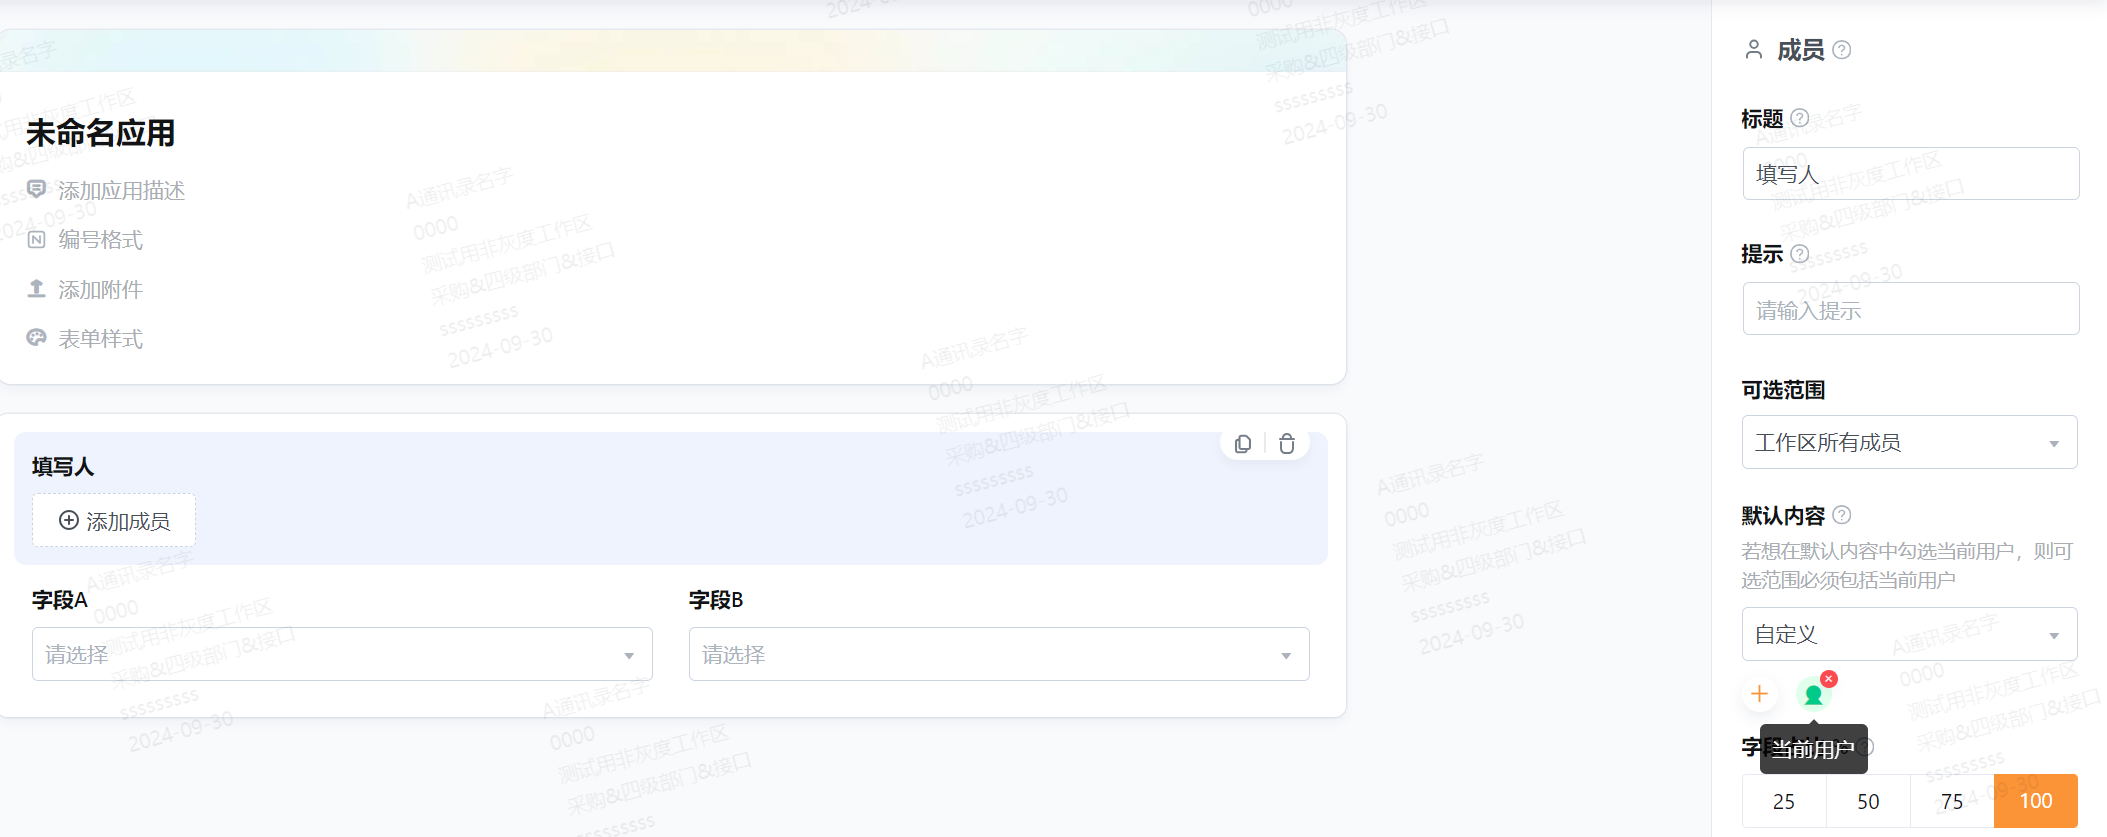Click the help icon next to 提示

pyautogui.click(x=1800, y=254)
